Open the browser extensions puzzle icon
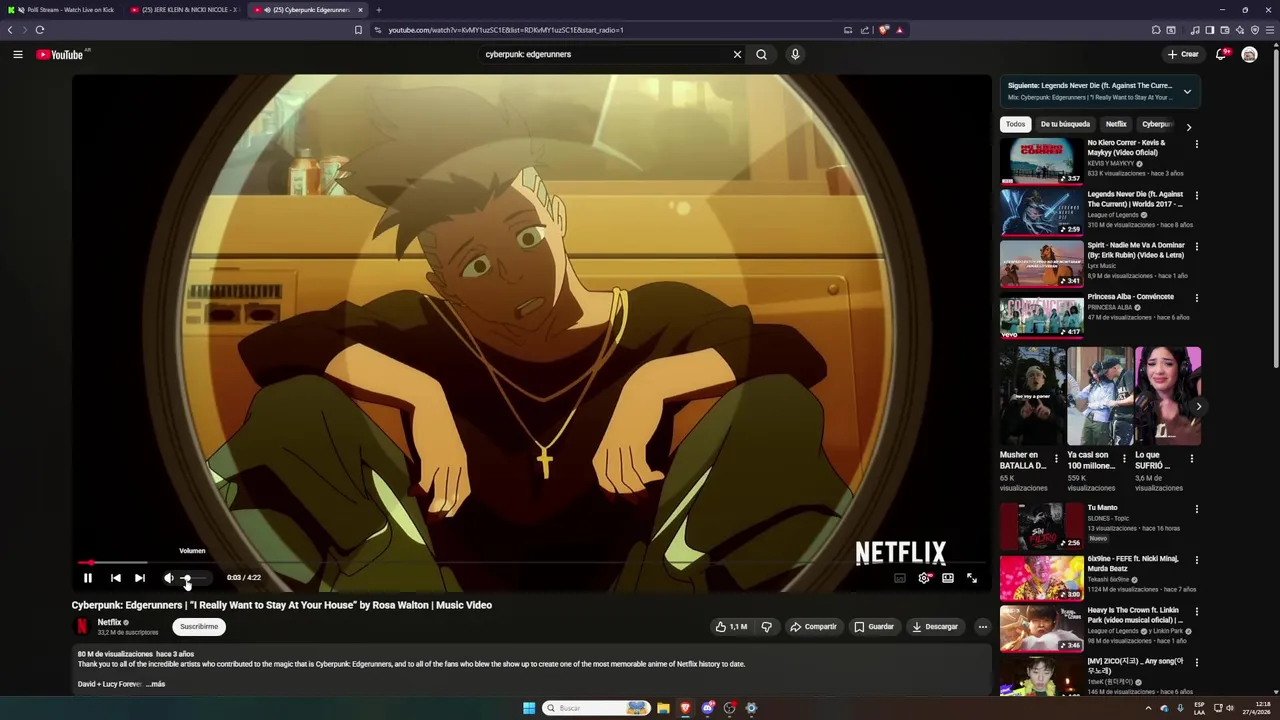This screenshot has height=720, width=1280. (1156, 30)
